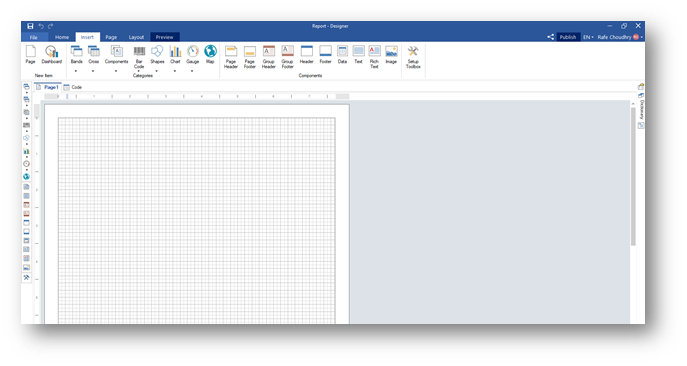Open Setup Toolbox
687x366 pixels.
(x=413, y=57)
